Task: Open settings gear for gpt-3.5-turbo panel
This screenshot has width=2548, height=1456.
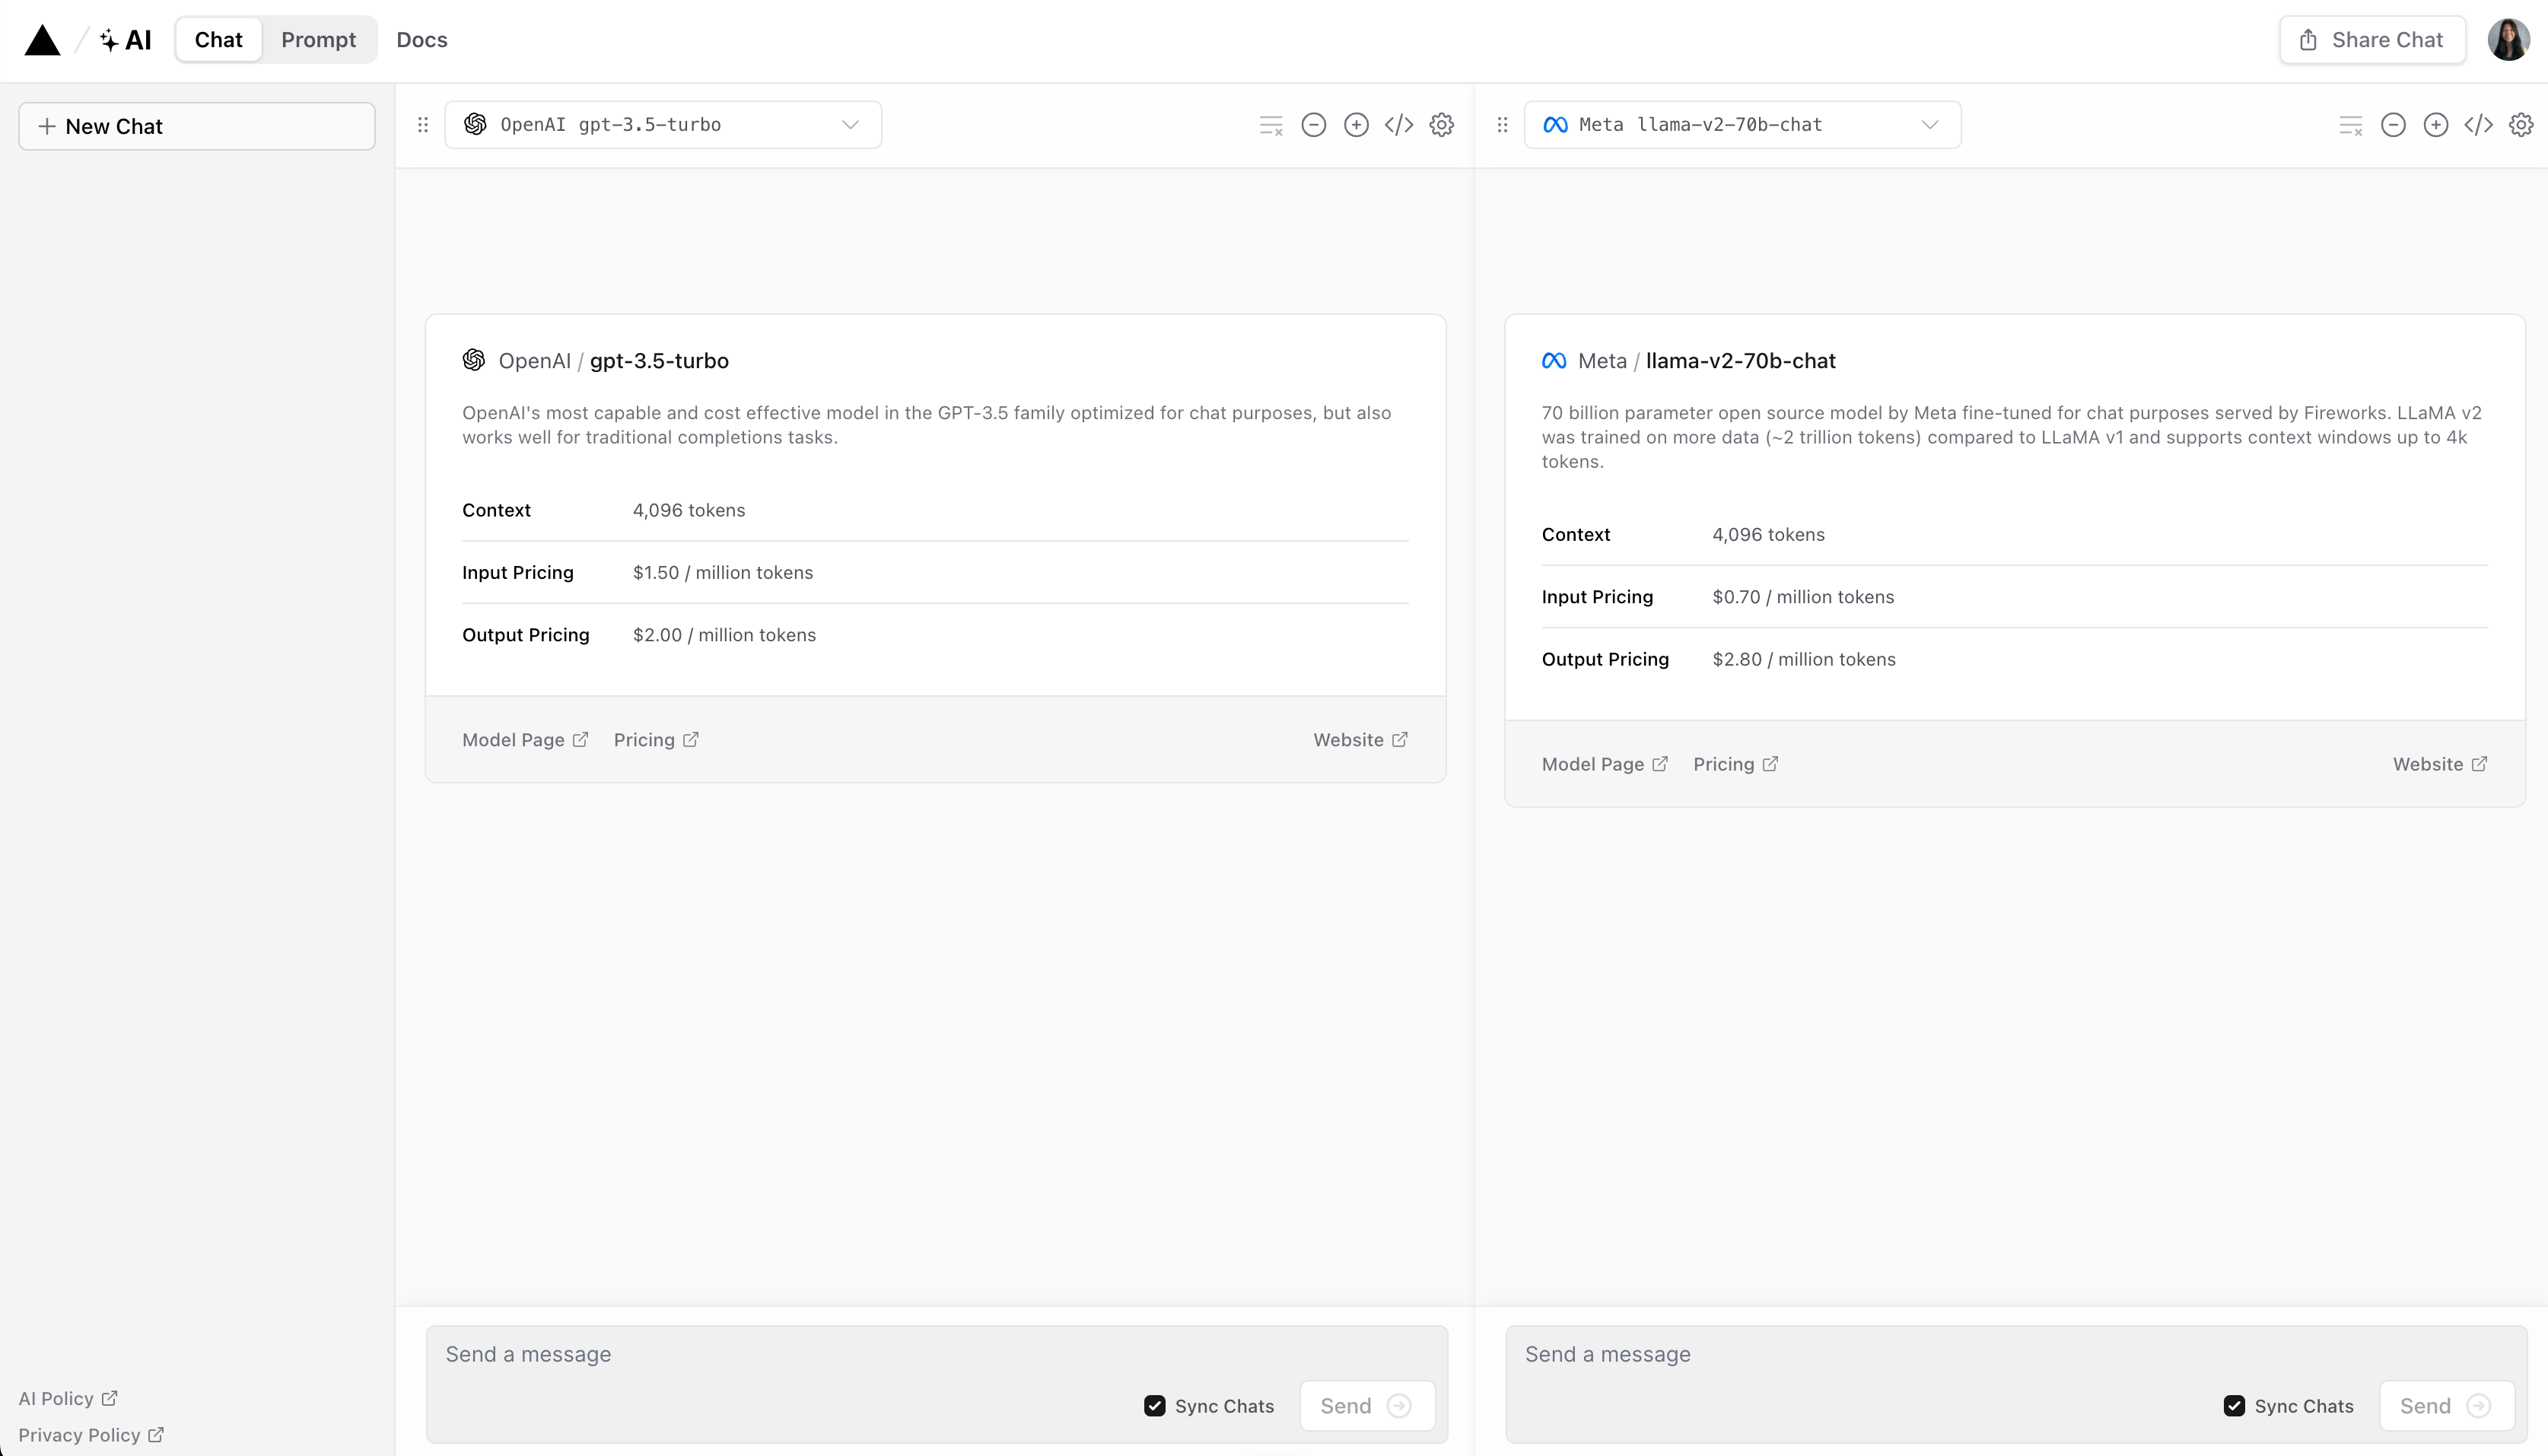Action: (x=1441, y=125)
